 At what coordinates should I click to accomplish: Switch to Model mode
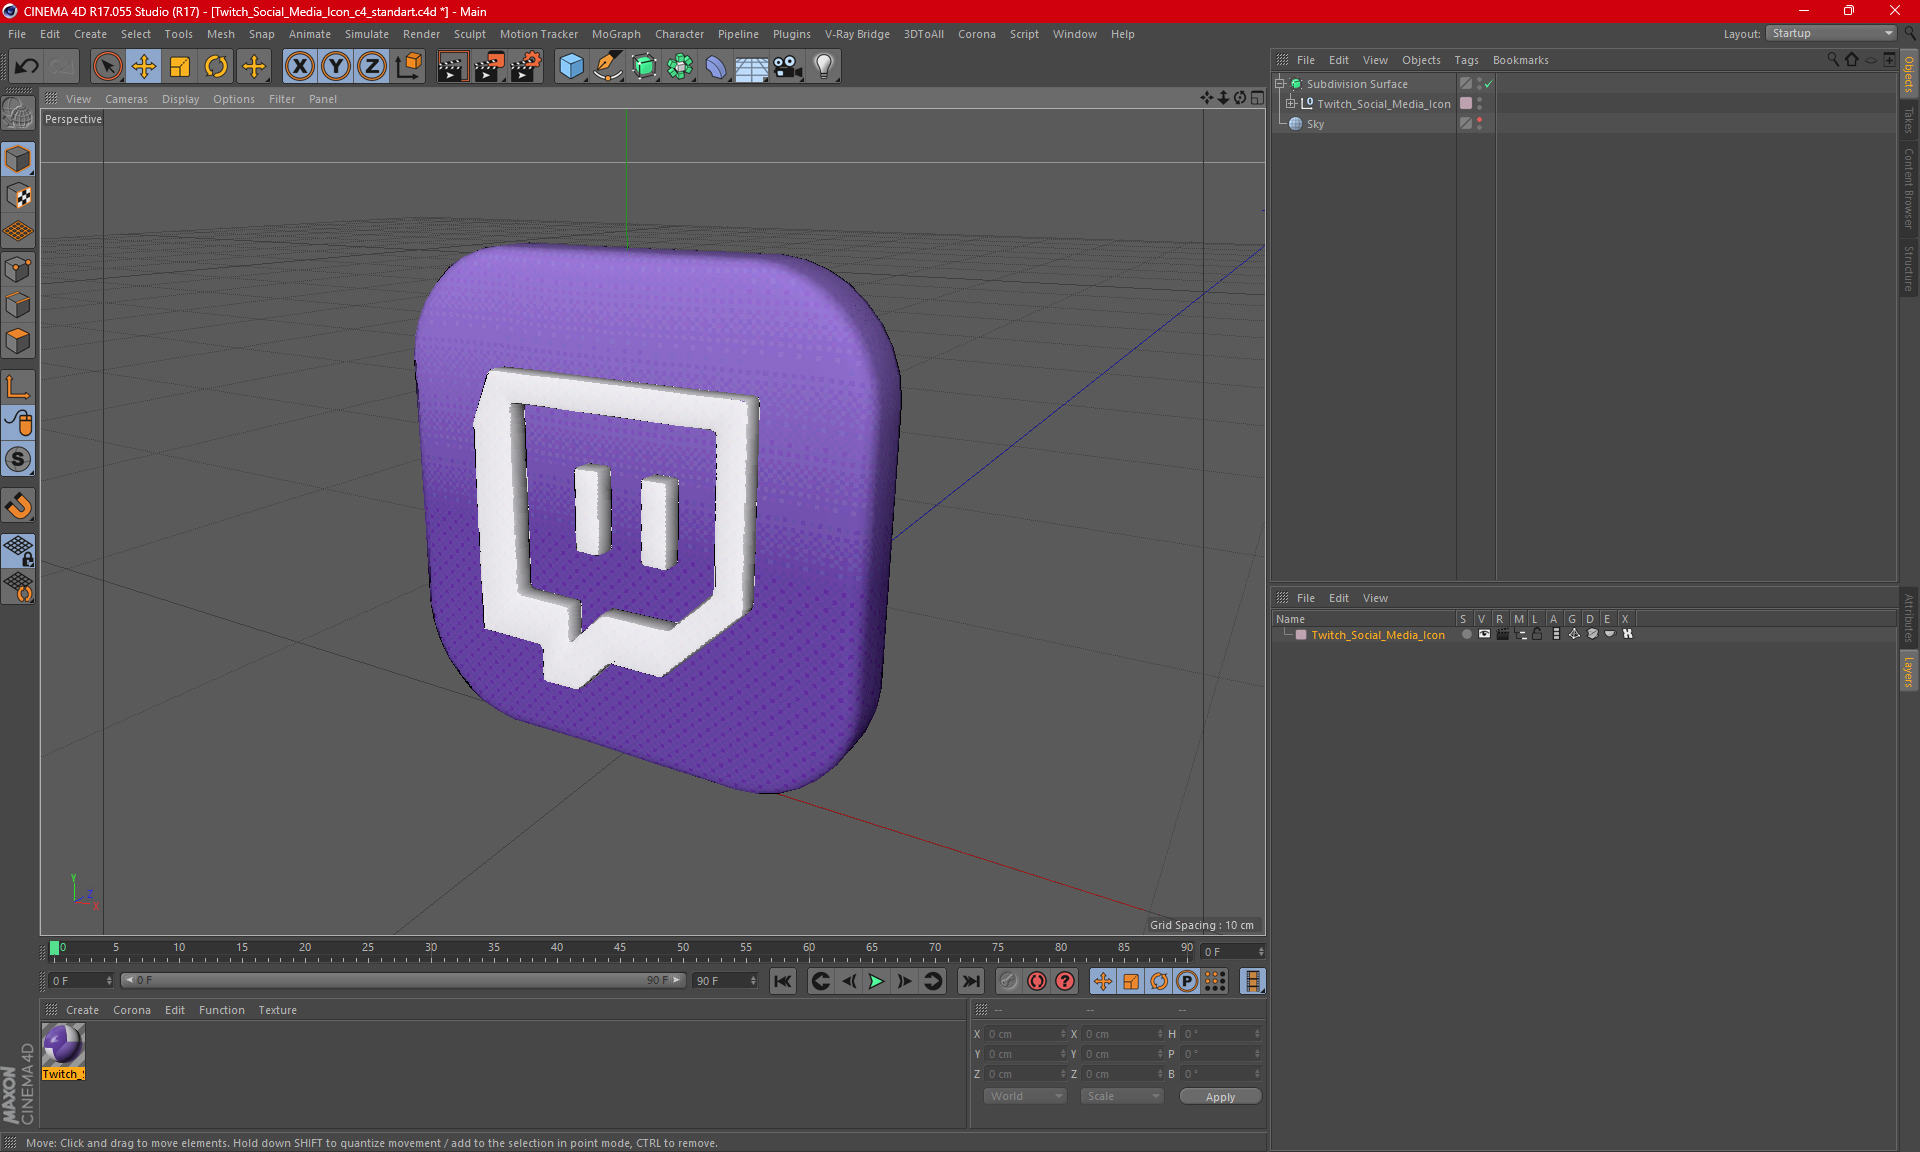[x=18, y=160]
